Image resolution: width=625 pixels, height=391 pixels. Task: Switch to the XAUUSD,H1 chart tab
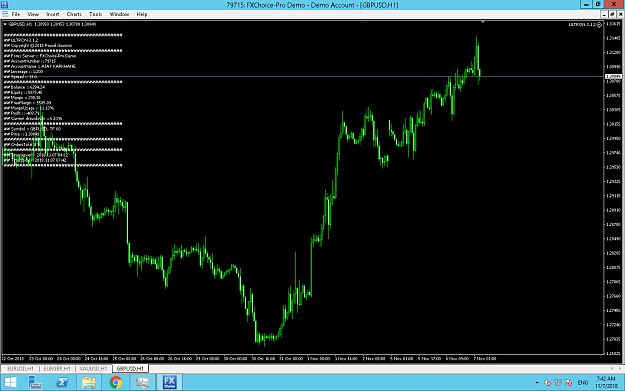pos(93,369)
